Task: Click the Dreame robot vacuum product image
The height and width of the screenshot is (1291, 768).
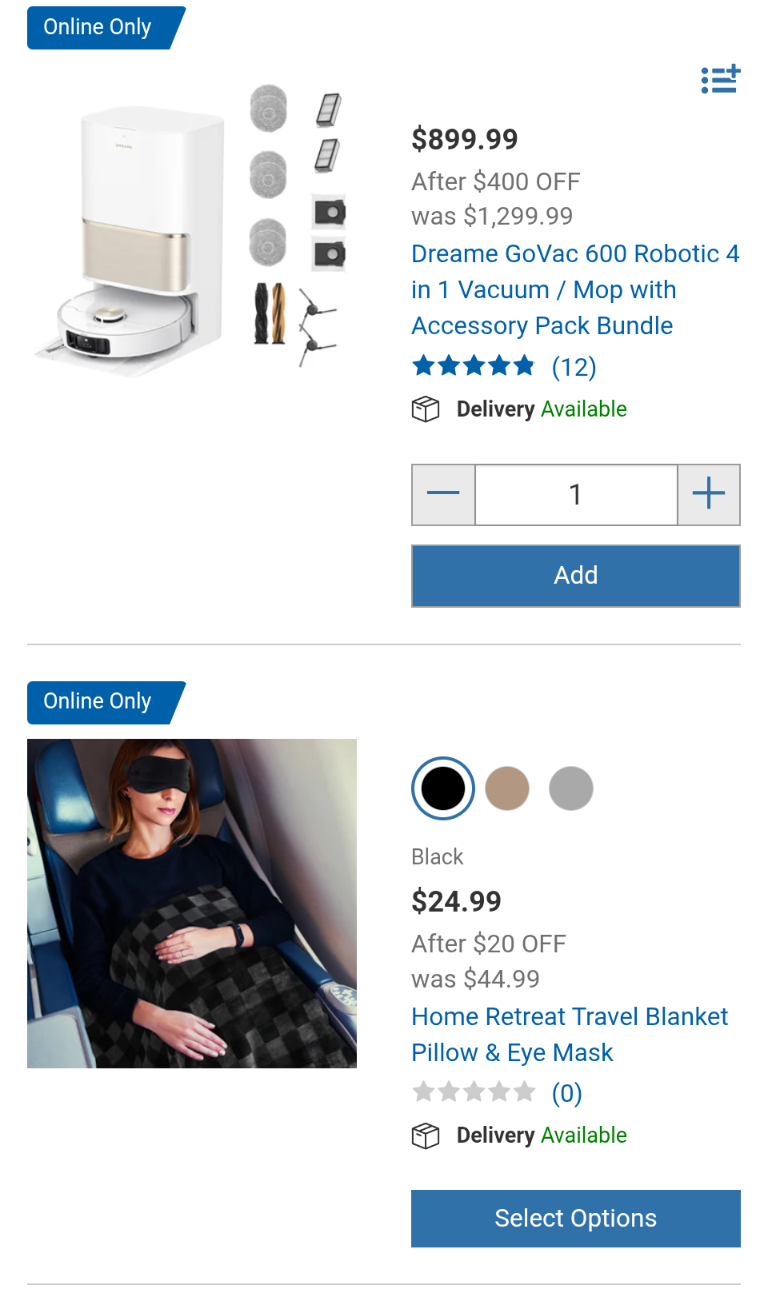Action: [191, 227]
